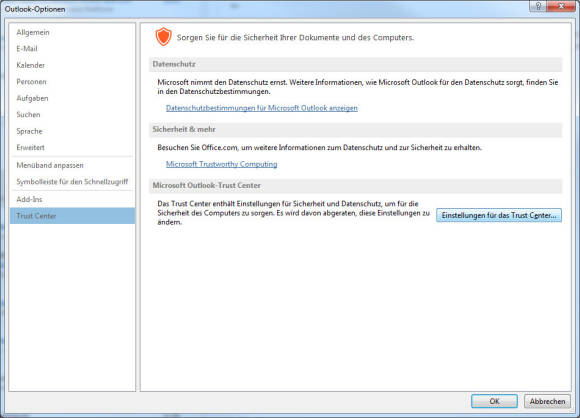This screenshot has width=580, height=418.
Task: Open Datenschutzbestimmungen für Microsoft Outlook anzeigen link
Action: click(x=262, y=108)
